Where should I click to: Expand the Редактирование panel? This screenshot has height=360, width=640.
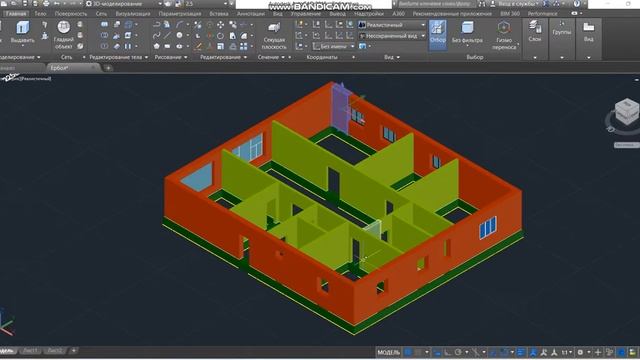(x=223, y=57)
